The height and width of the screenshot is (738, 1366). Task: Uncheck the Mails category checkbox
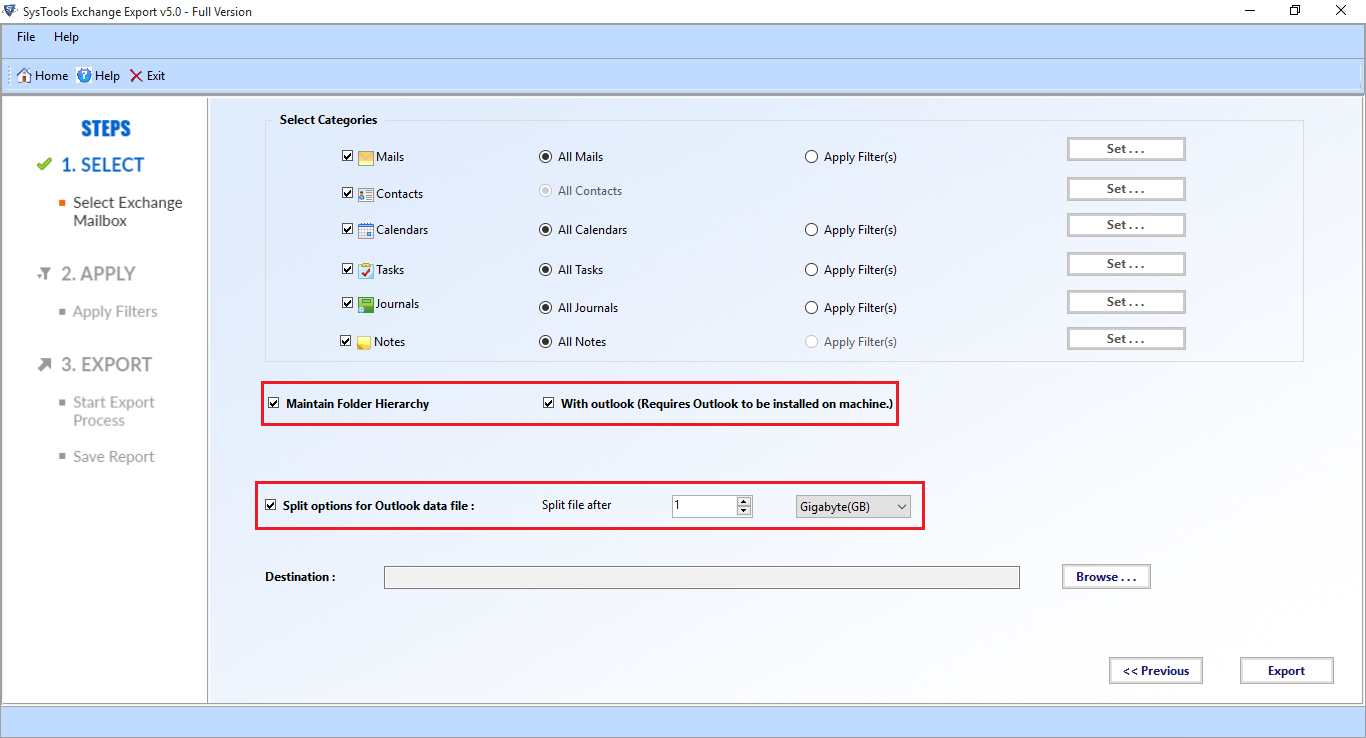pyautogui.click(x=347, y=156)
